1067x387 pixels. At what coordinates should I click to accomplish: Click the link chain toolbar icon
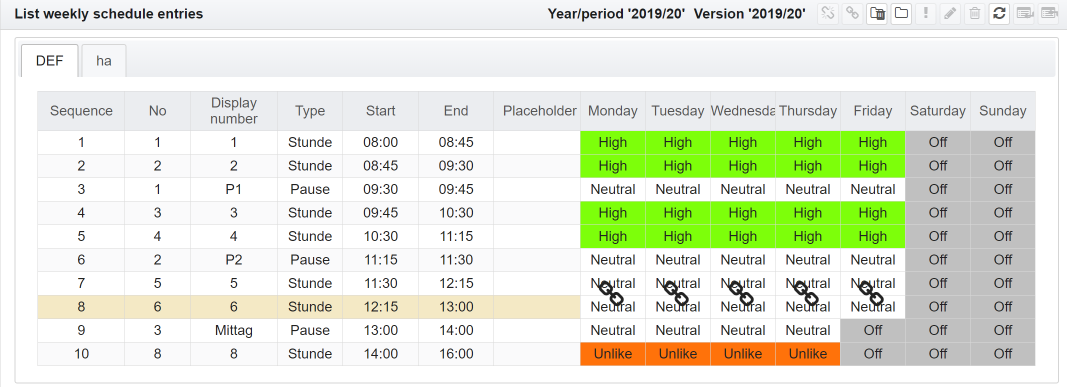[x=852, y=14]
